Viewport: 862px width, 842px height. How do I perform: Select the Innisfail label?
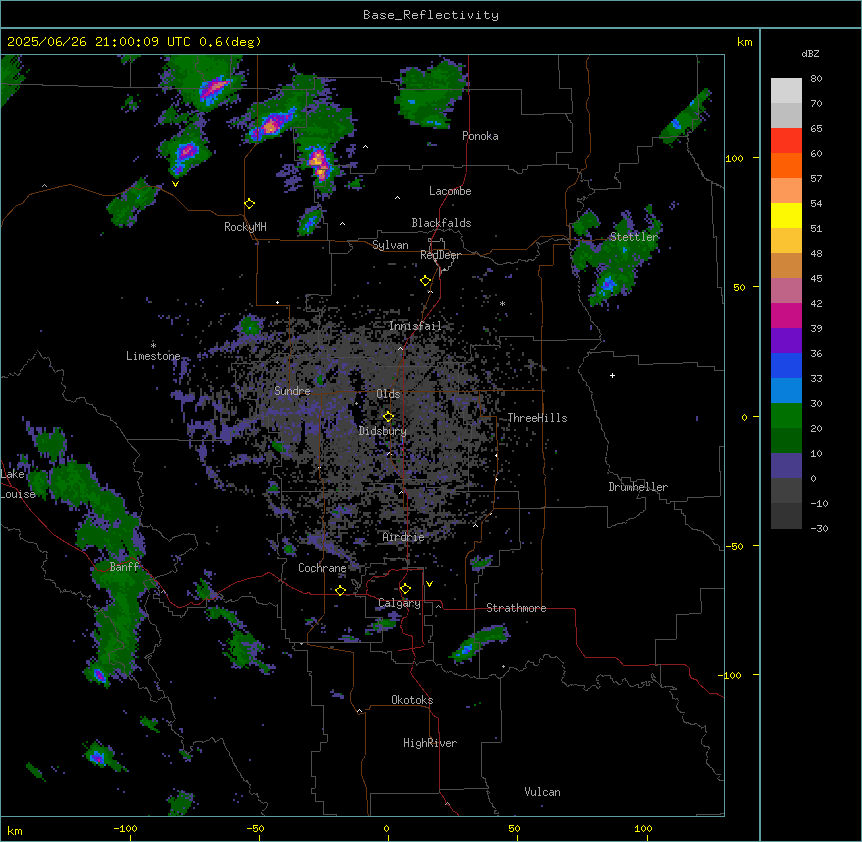tap(415, 326)
